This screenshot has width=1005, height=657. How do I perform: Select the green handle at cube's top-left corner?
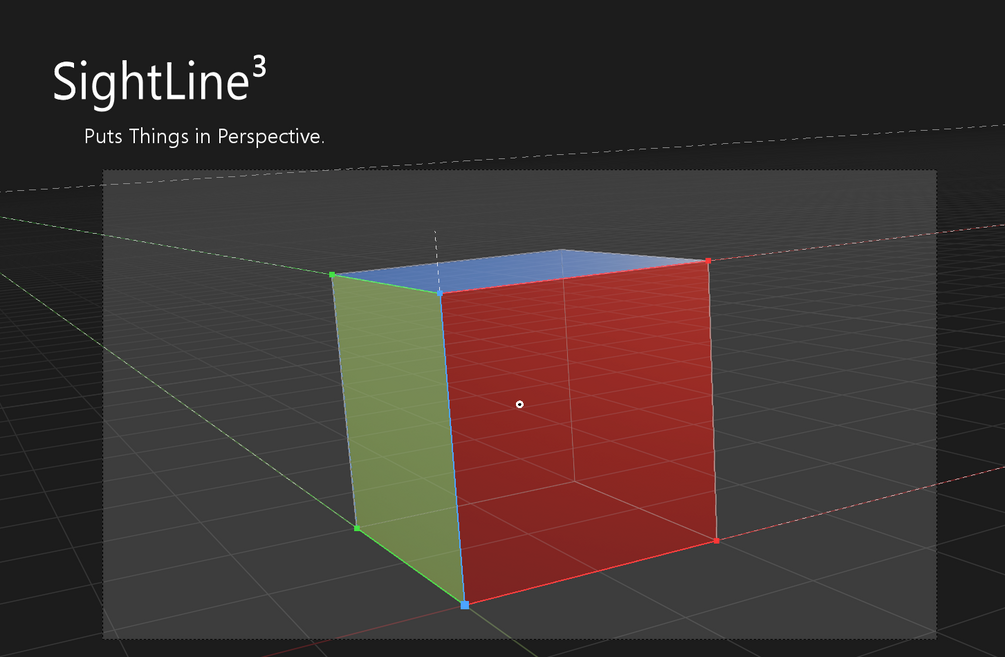(332, 274)
